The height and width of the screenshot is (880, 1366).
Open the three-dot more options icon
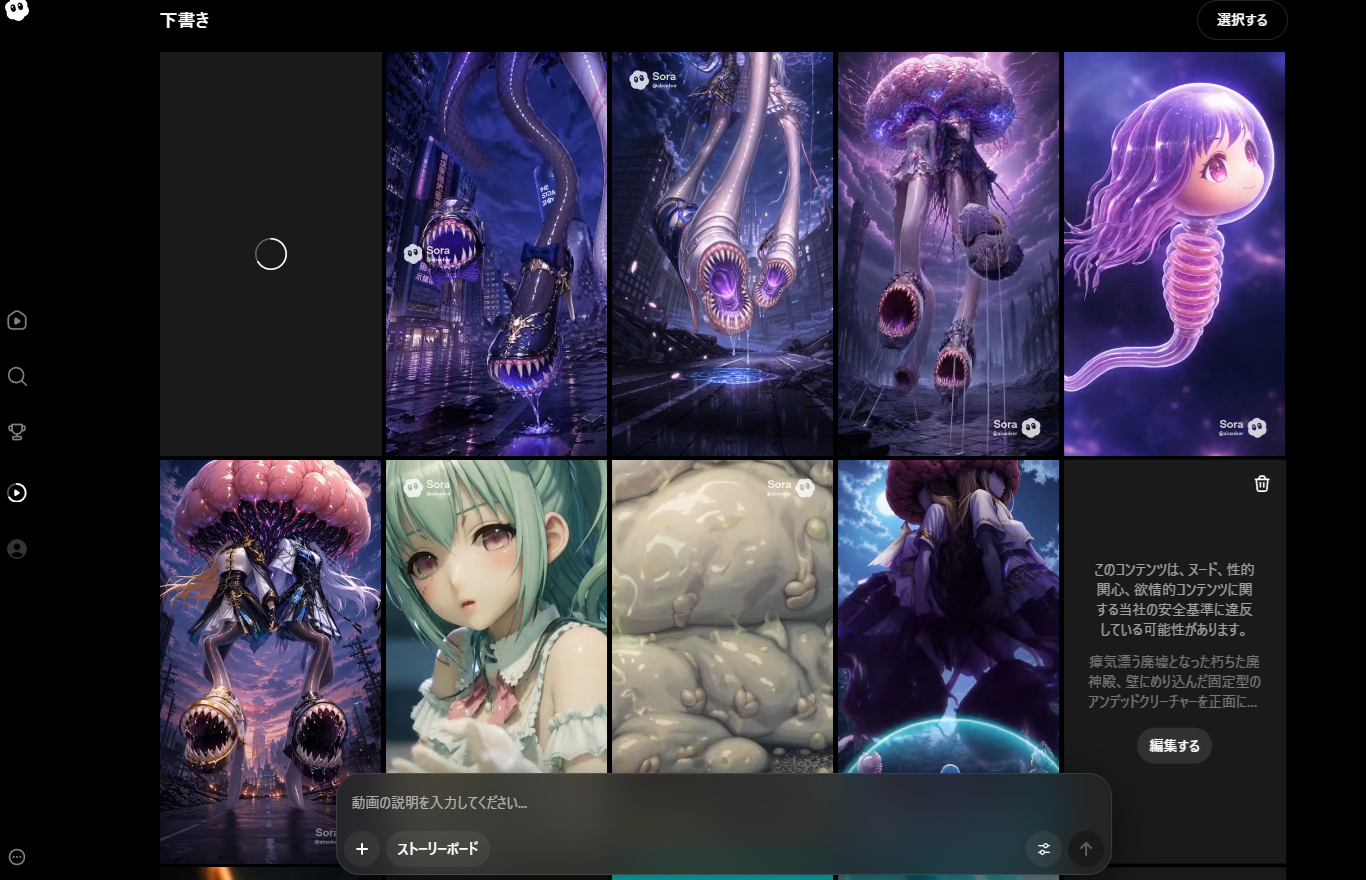17,857
